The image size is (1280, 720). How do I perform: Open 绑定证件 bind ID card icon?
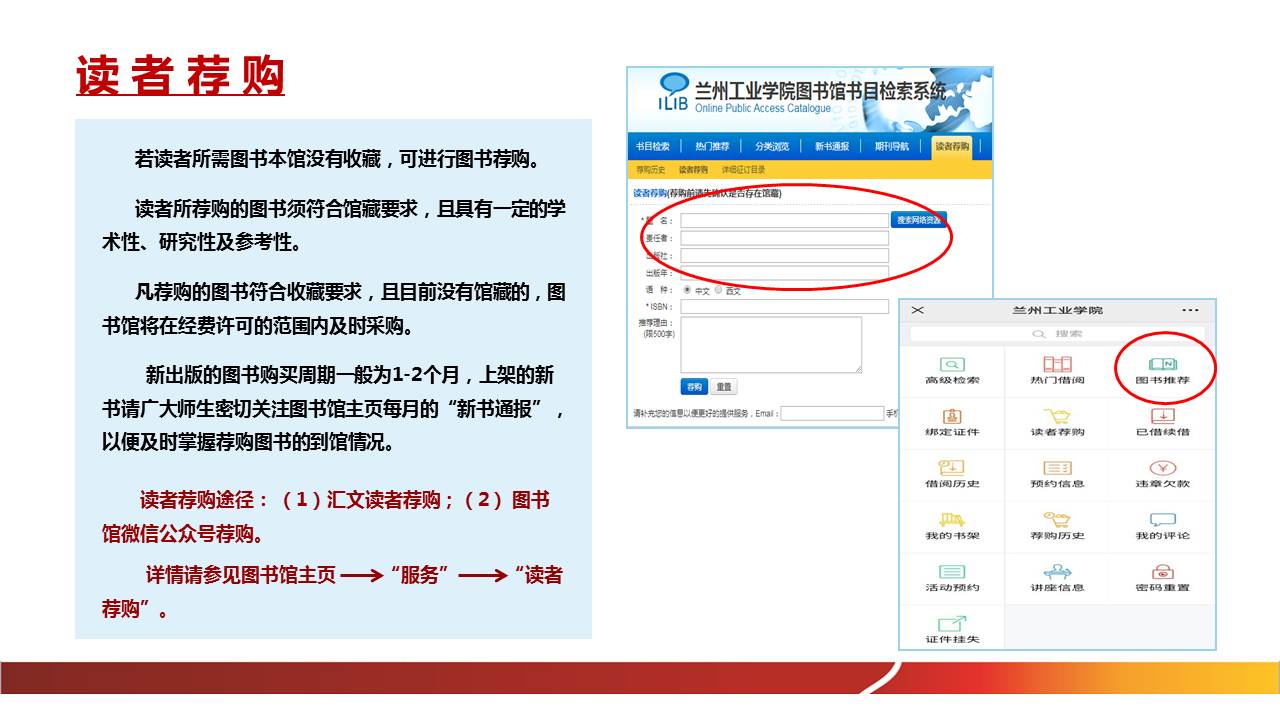coord(952,418)
